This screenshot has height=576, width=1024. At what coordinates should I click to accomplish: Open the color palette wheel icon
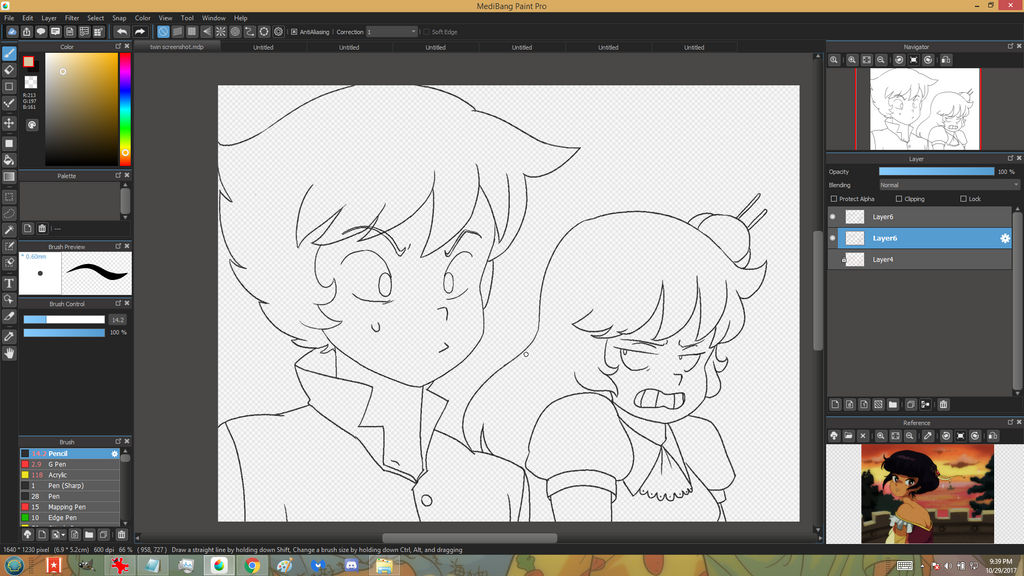pyautogui.click(x=32, y=125)
